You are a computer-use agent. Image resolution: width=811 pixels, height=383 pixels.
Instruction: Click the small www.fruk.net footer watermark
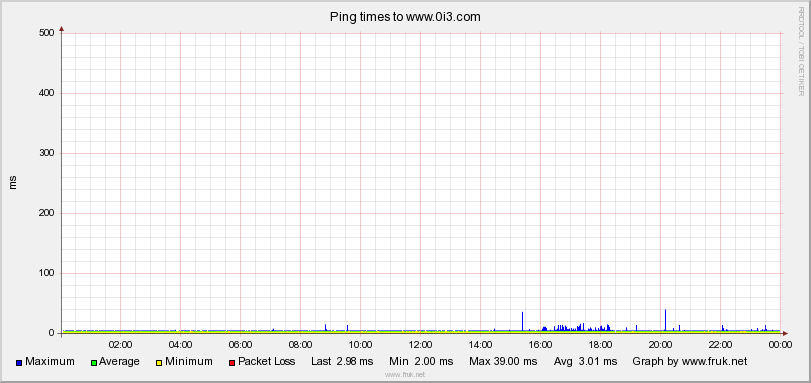(405, 375)
